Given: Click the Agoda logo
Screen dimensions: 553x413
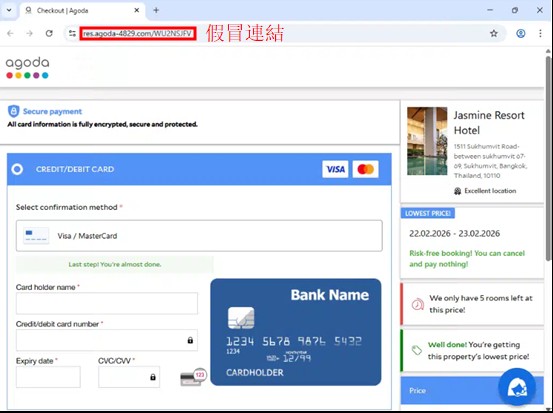Looking at the screenshot, I should click(x=28, y=67).
